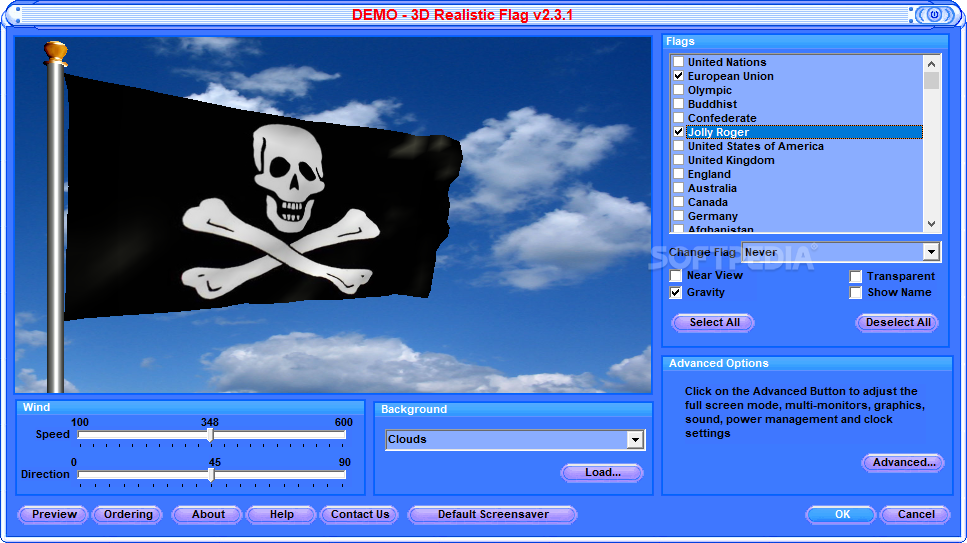
Task: Click the power icon in title bar
Action: pyautogui.click(x=934, y=15)
